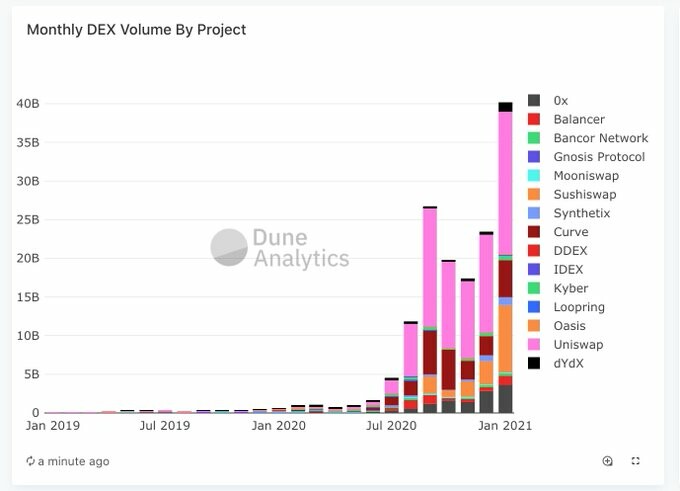
Task: Click the bar peaking near 27B
Action: click(x=430, y=310)
